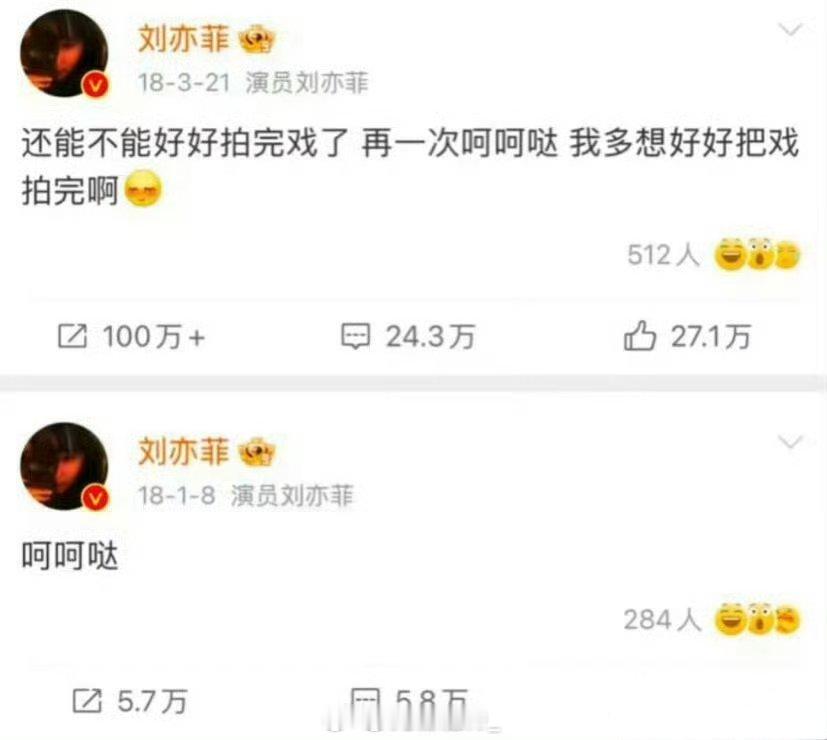Image resolution: width=827 pixels, height=740 pixels.
Task: Click the crown membership badge on the first post
Action: pyautogui.click(x=258, y=41)
